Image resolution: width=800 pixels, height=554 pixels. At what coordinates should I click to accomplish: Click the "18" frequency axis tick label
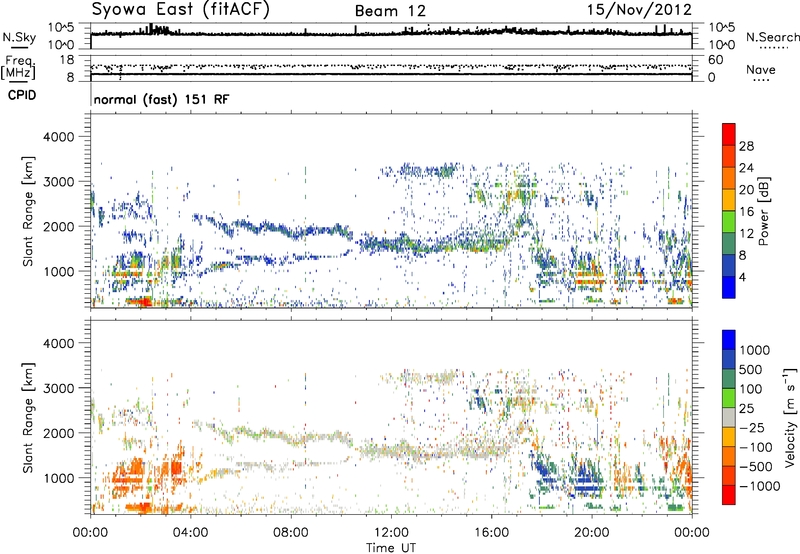[66, 59]
